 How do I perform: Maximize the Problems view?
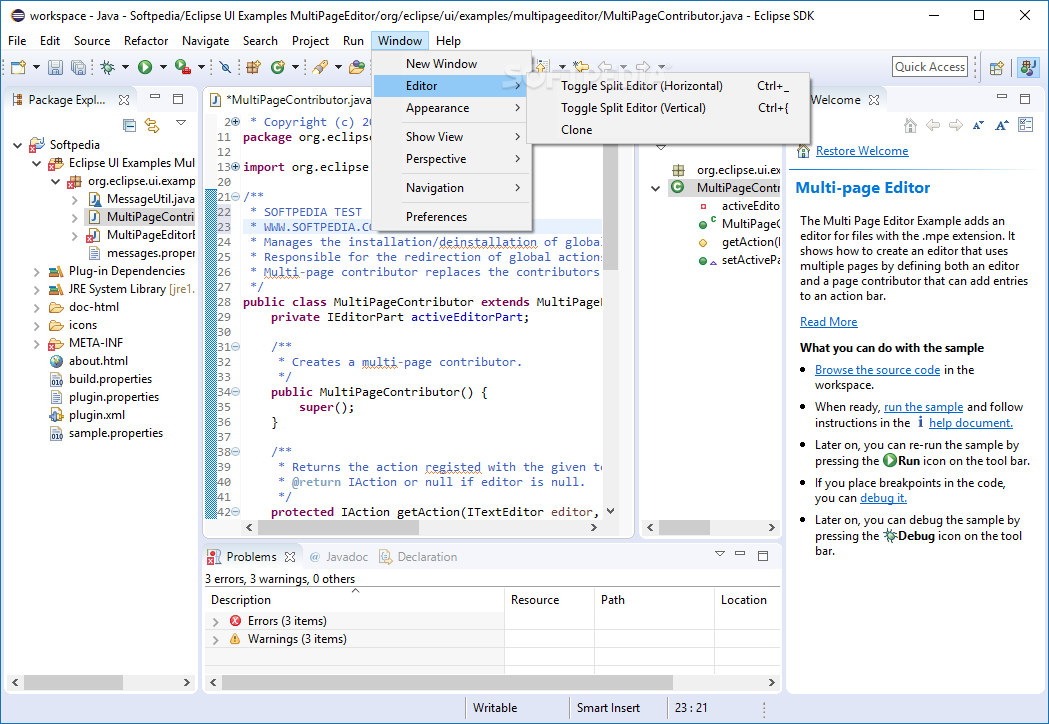(763, 555)
